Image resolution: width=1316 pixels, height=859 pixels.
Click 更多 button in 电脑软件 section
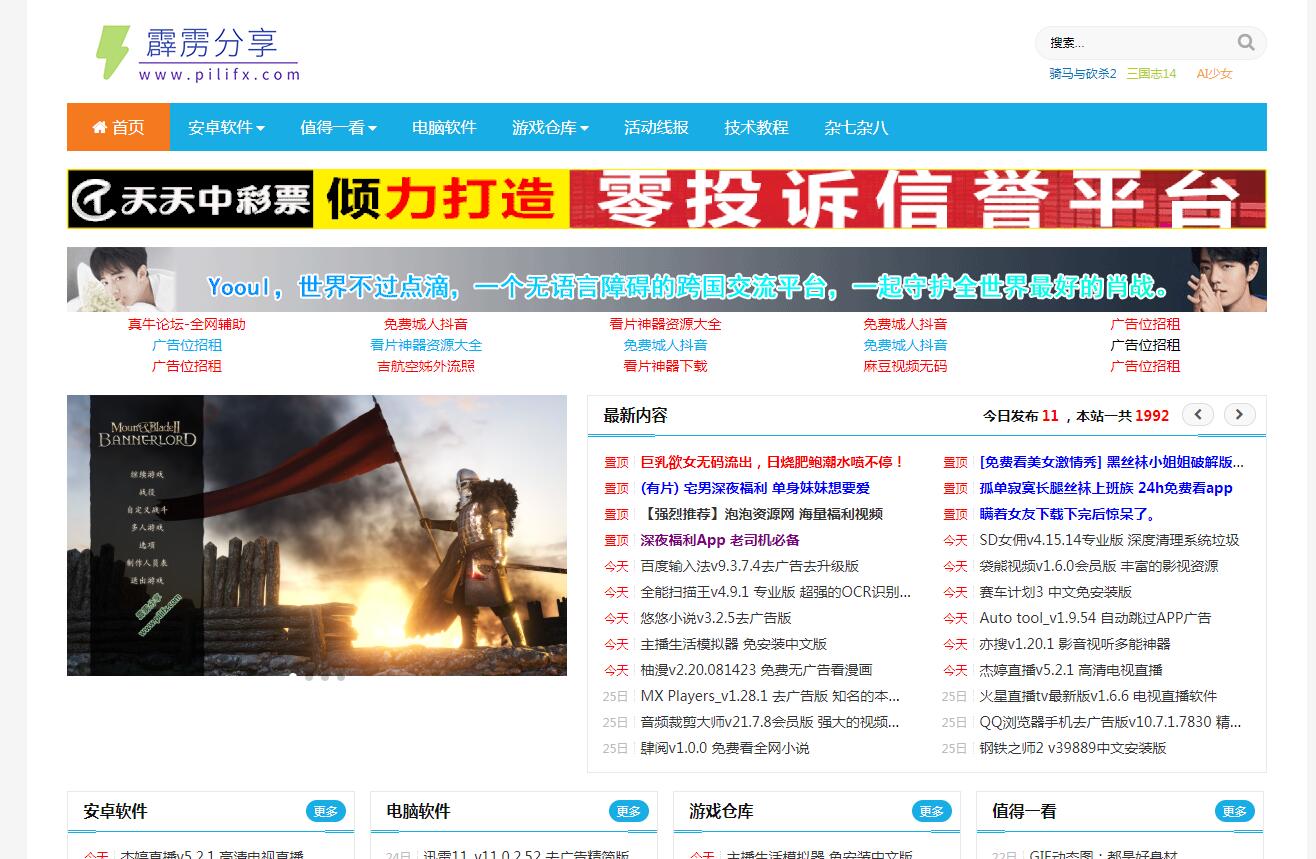(x=629, y=811)
